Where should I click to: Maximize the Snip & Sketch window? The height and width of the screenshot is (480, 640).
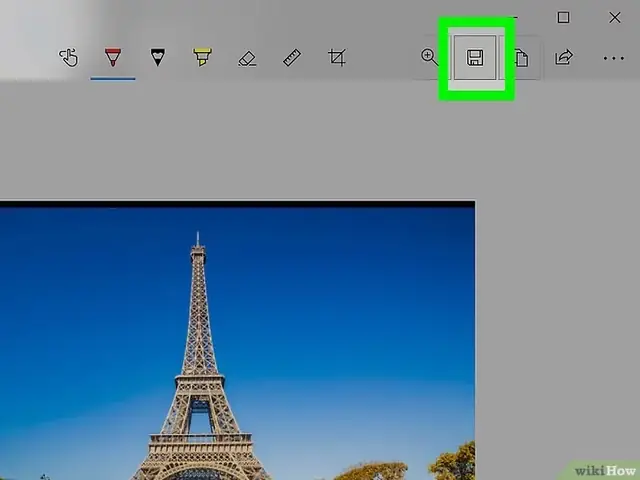[x=563, y=18]
